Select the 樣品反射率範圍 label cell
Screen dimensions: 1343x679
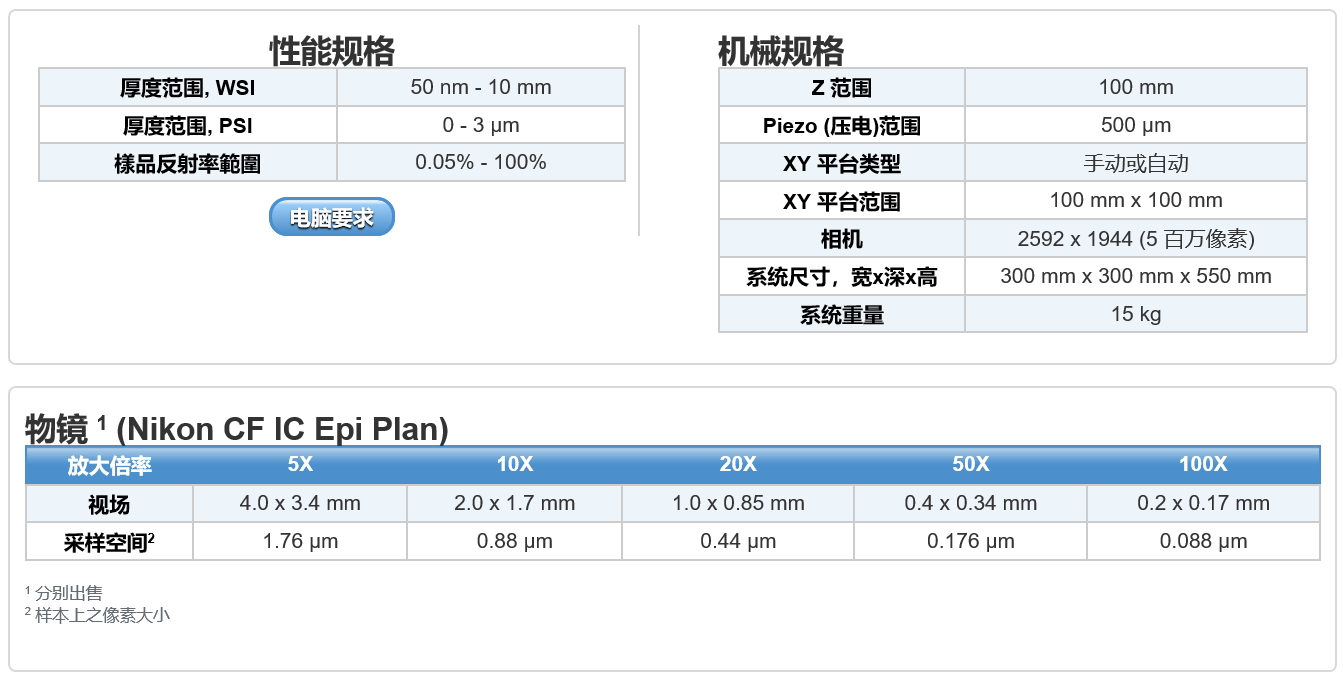[x=188, y=163]
